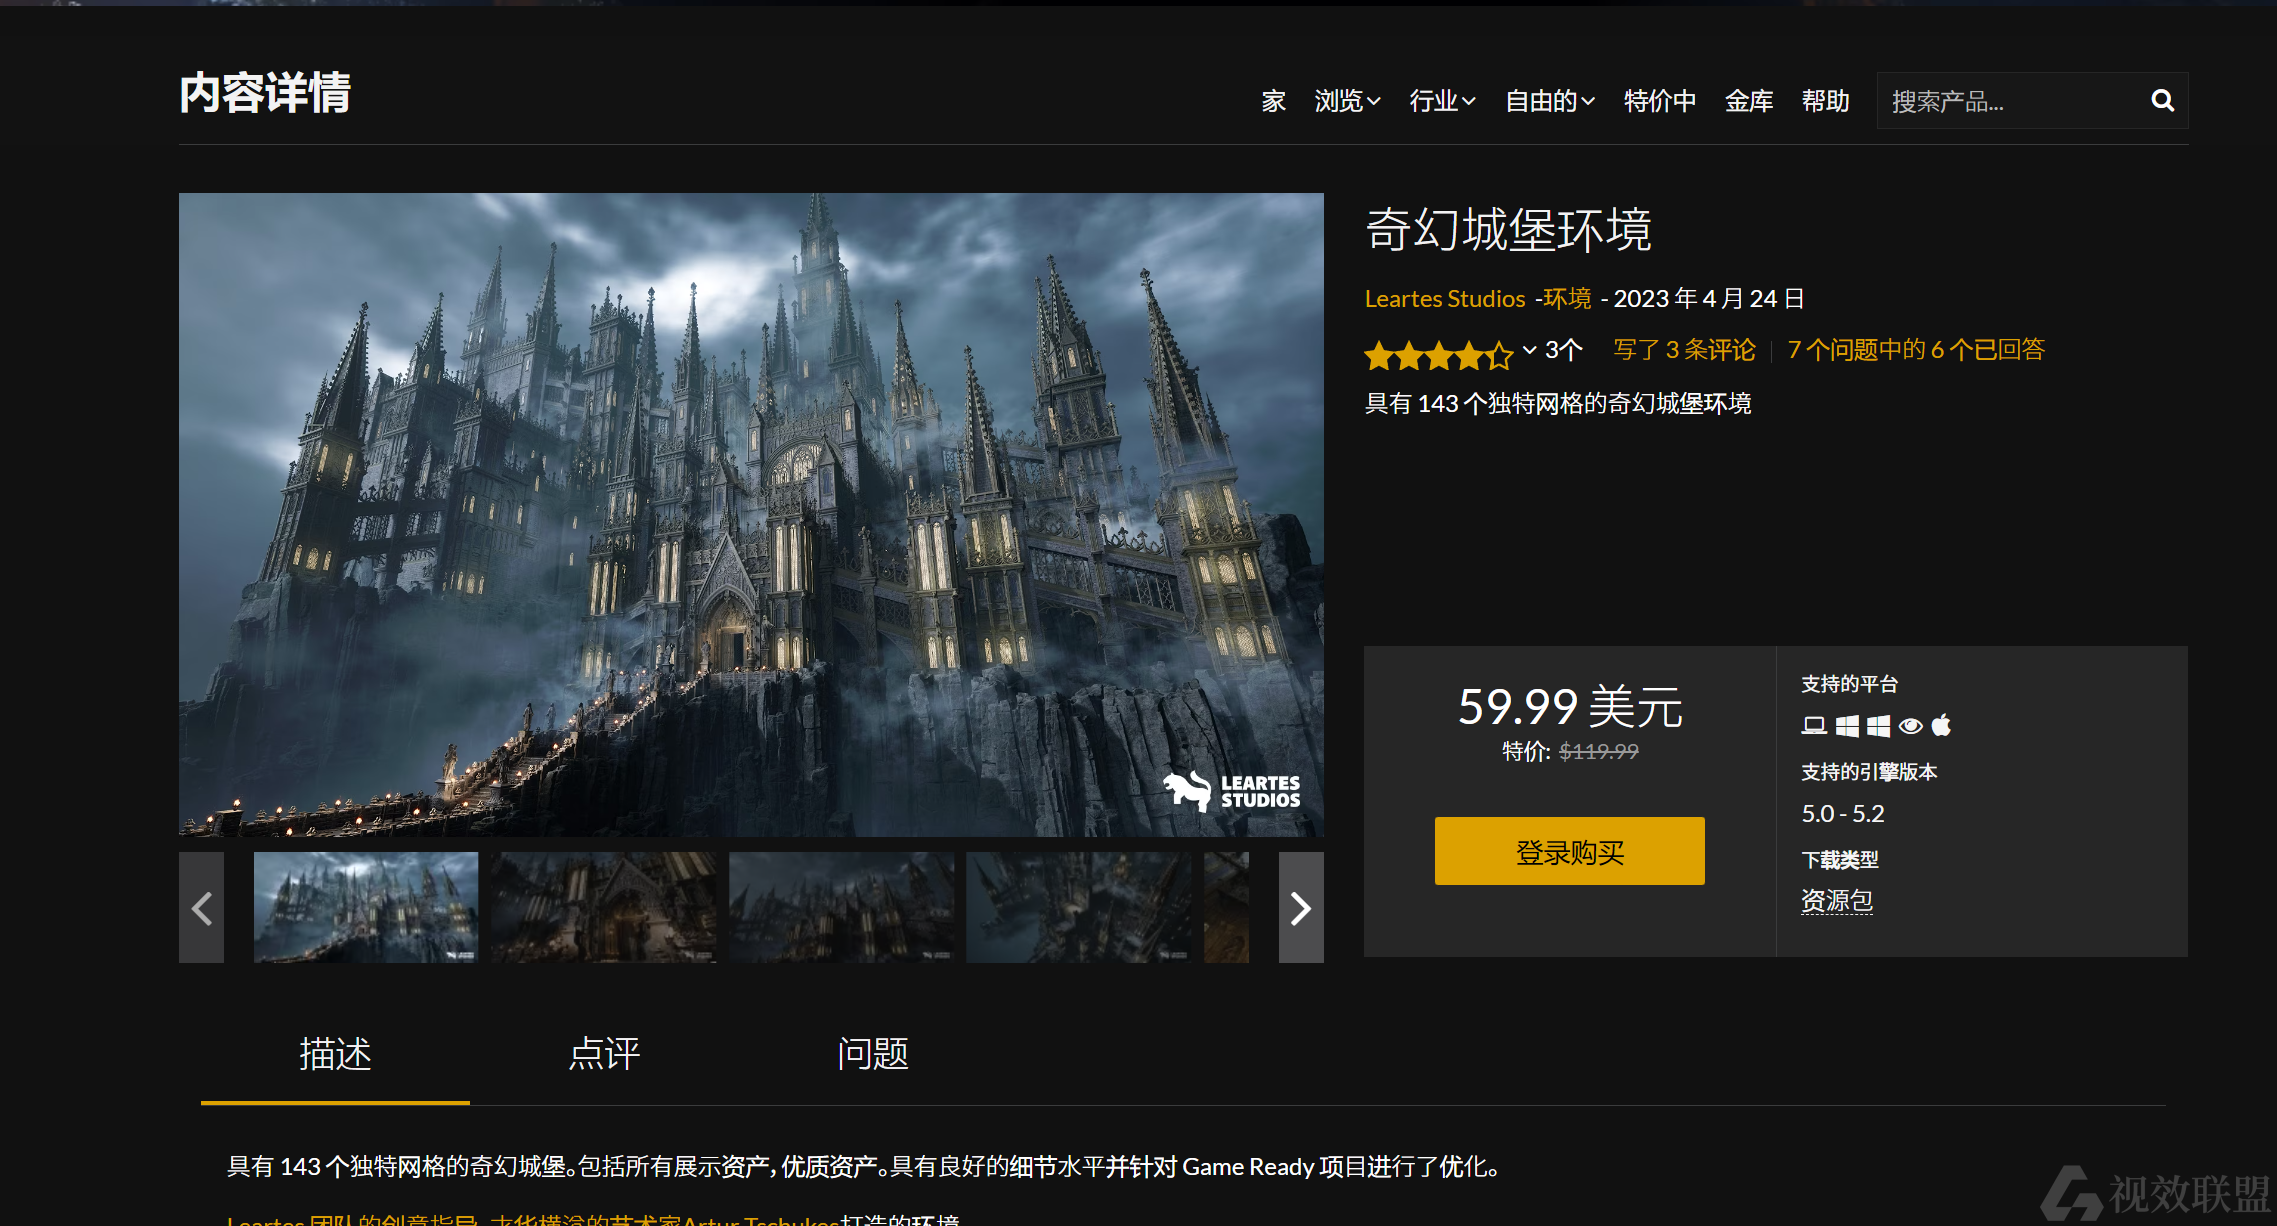Open the 环境 category link
Viewport: 2277px width, 1226px height.
pos(1567,299)
